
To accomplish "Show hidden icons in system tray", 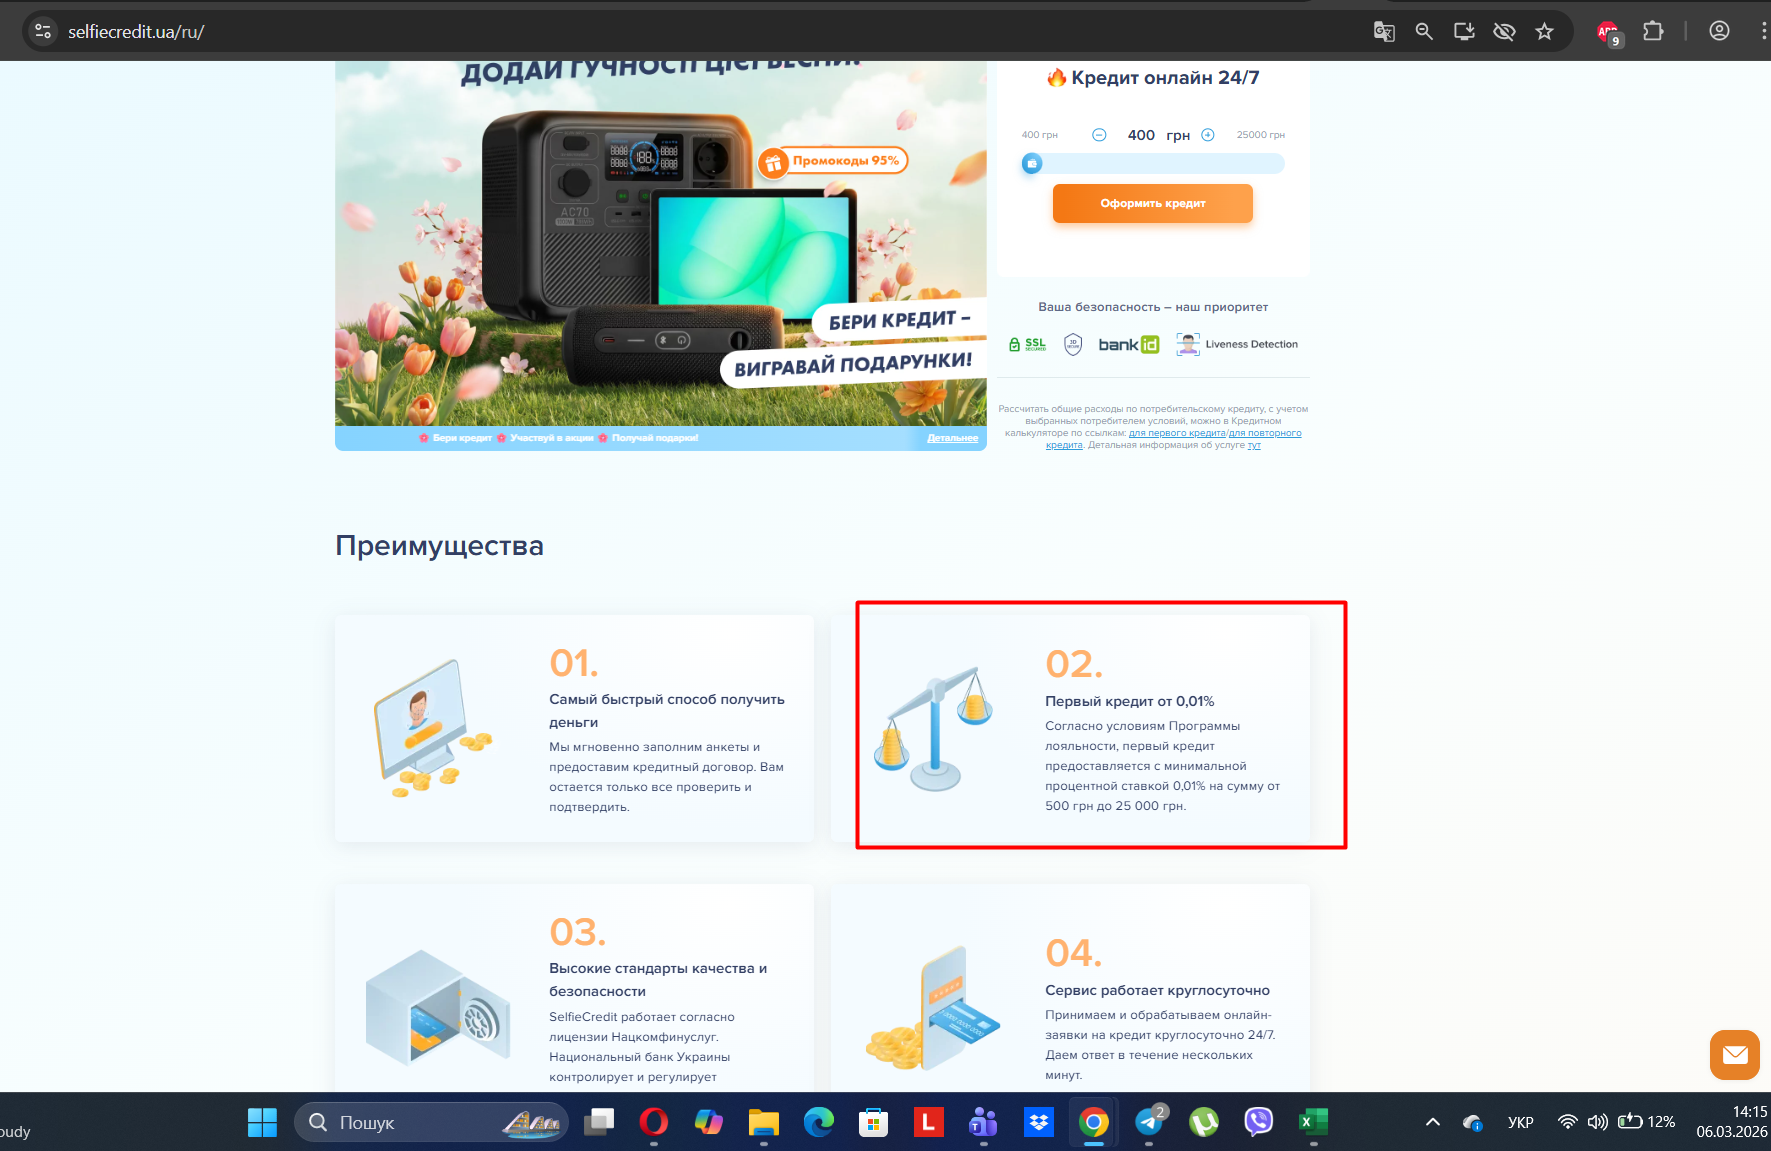I will pyautogui.click(x=1433, y=1122).
